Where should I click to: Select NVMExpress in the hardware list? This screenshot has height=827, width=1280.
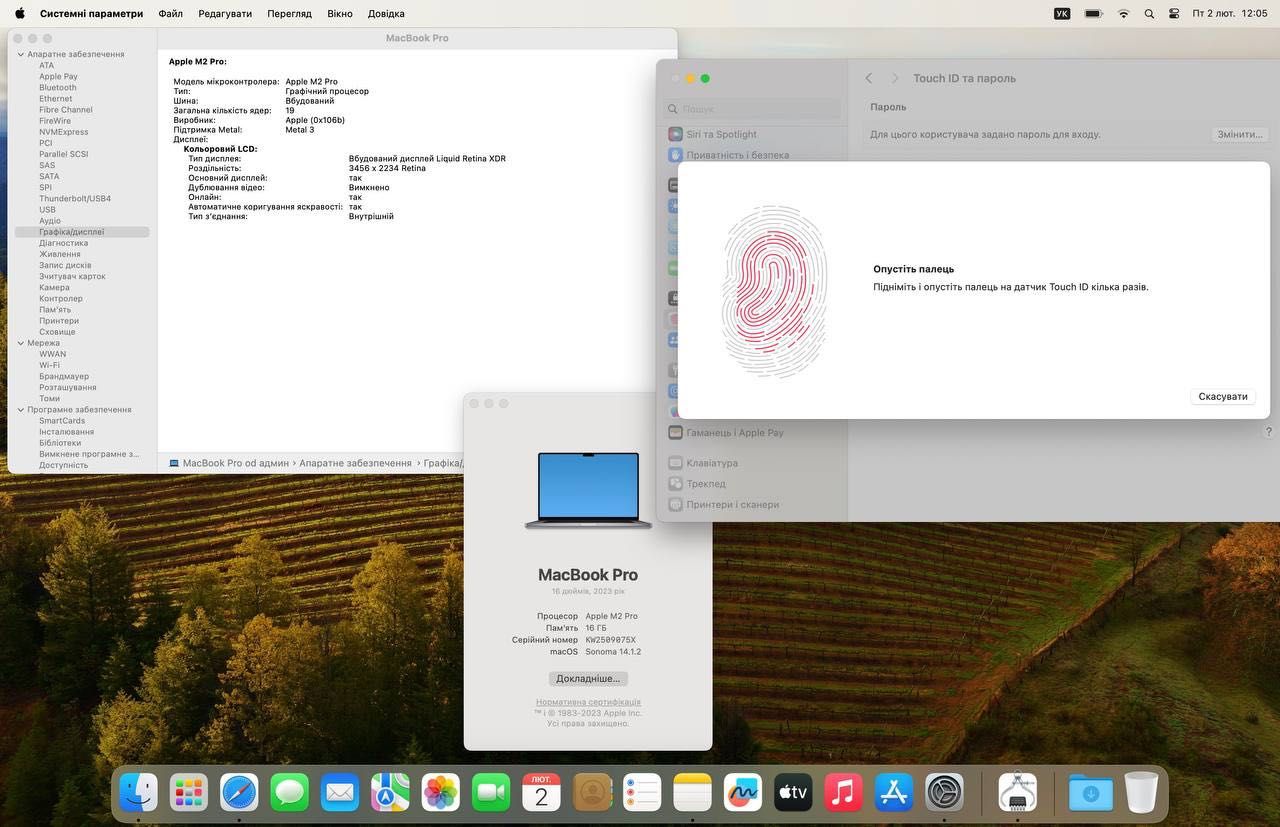(64, 132)
